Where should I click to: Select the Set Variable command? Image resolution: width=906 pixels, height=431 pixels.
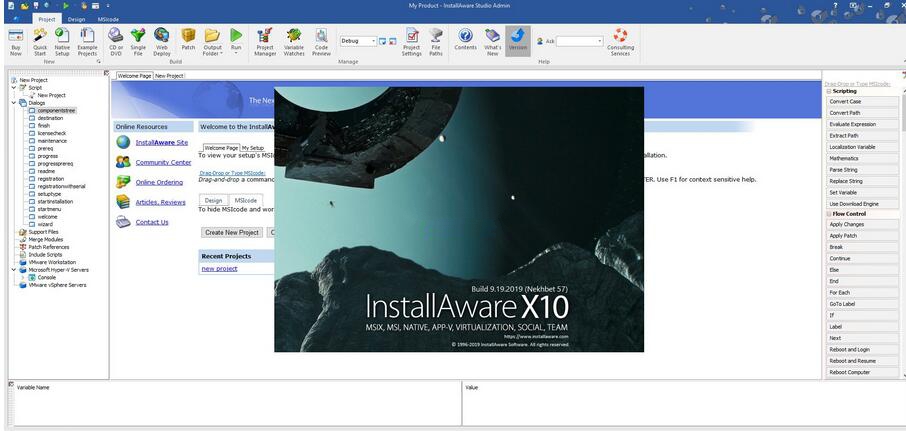[863, 192]
